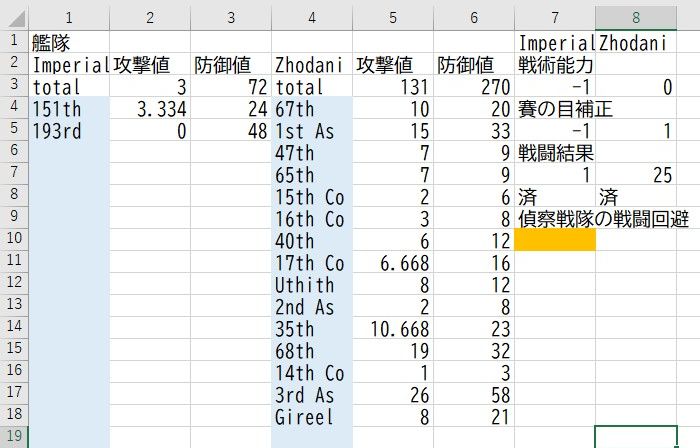Select the 15th Co cell
The height and width of the screenshot is (448, 700).
(312, 196)
